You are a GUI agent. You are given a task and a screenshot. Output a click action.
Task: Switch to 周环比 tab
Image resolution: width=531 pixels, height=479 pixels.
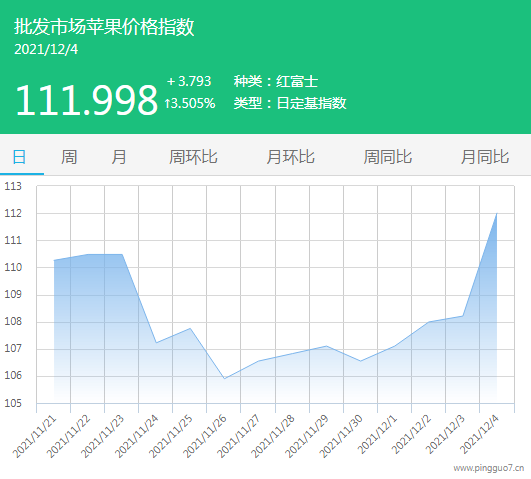point(193,157)
